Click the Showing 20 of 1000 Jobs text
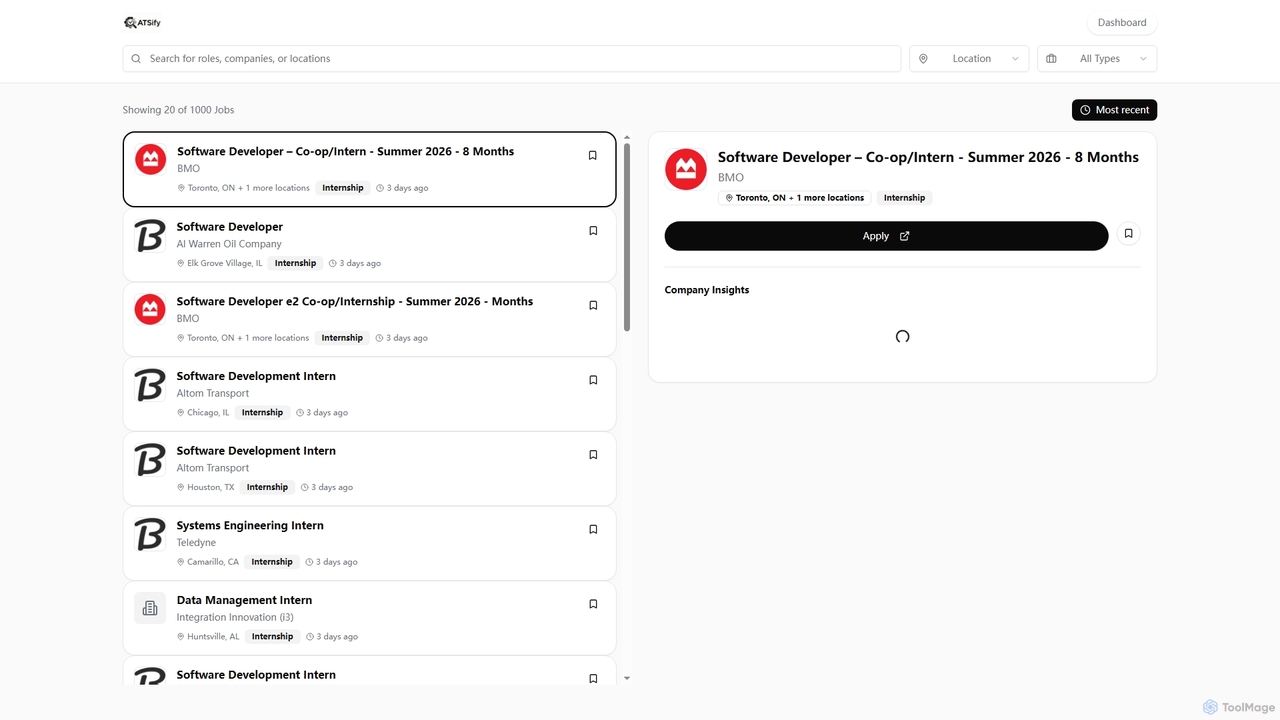 178,110
